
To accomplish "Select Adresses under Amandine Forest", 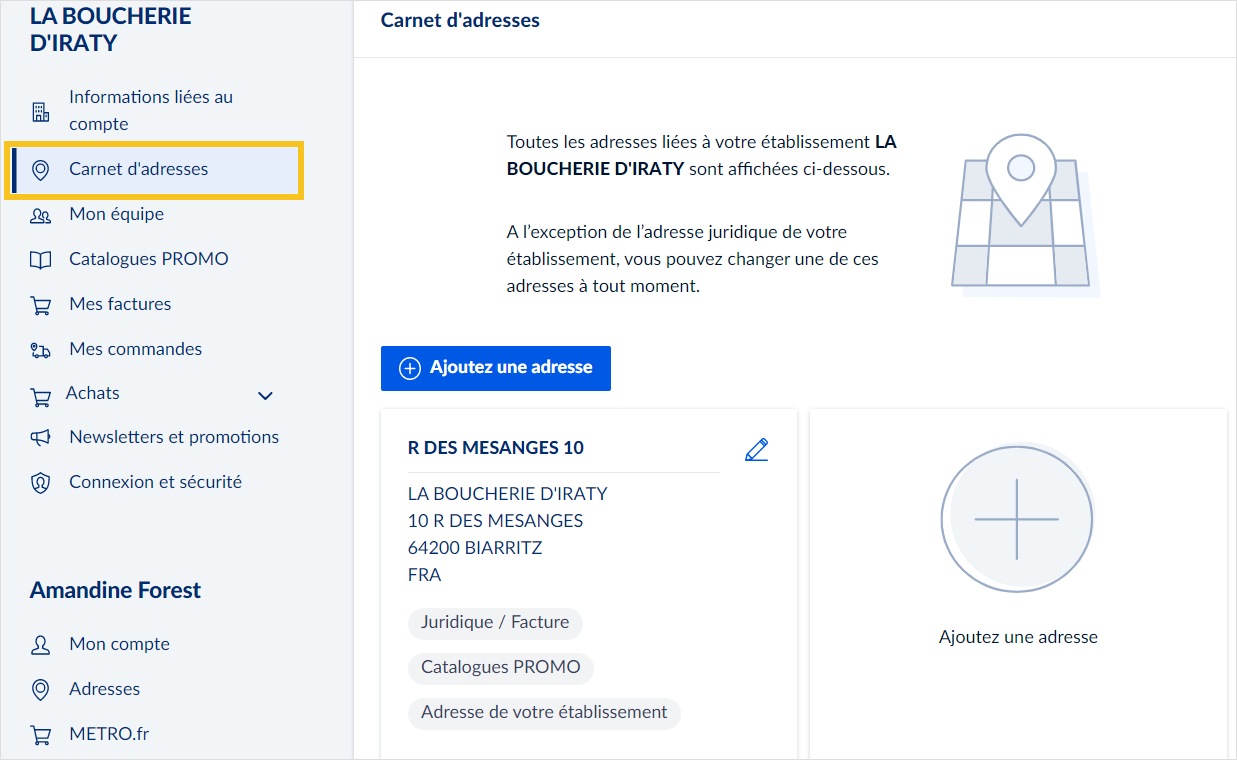I will click(104, 689).
